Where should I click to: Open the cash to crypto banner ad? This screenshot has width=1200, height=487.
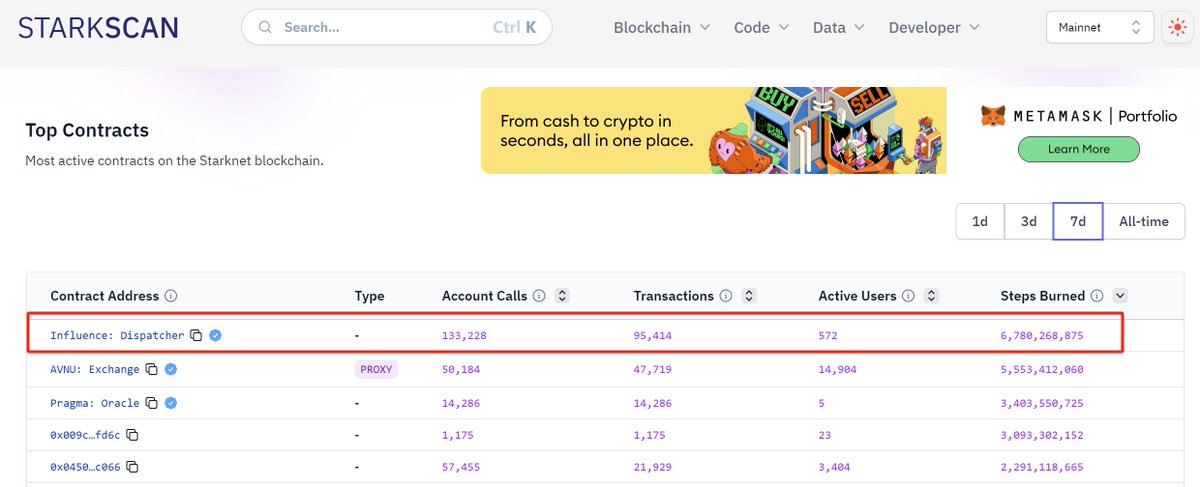(x=713, y=130)
